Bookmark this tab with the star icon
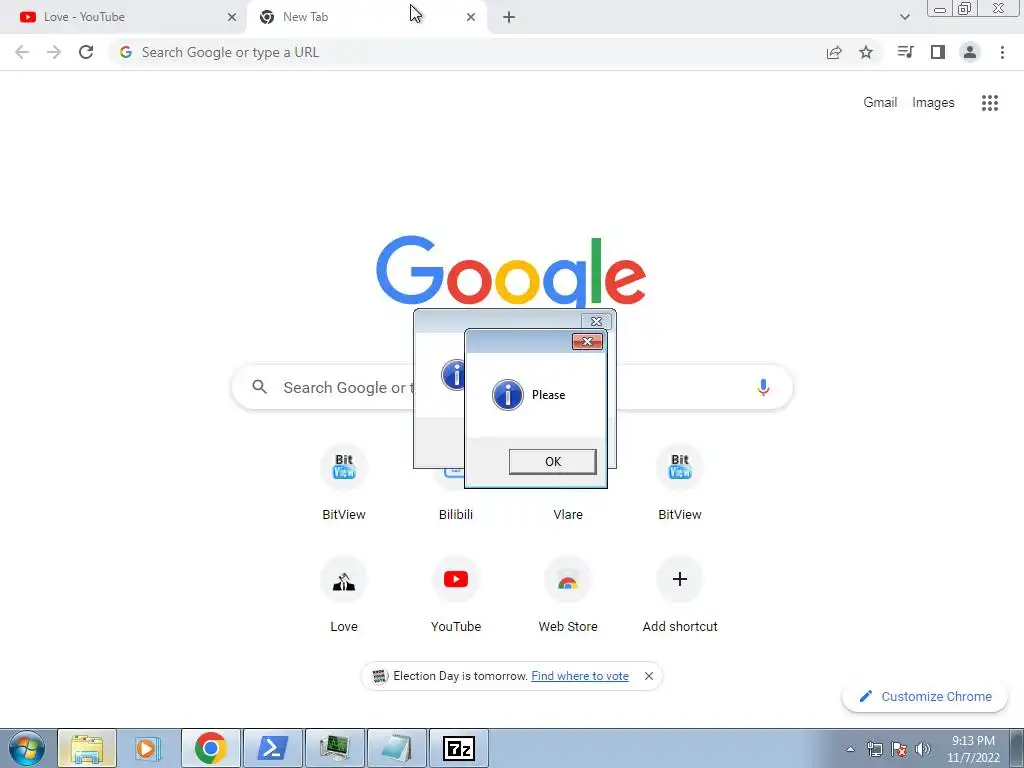 click(866, 52)
